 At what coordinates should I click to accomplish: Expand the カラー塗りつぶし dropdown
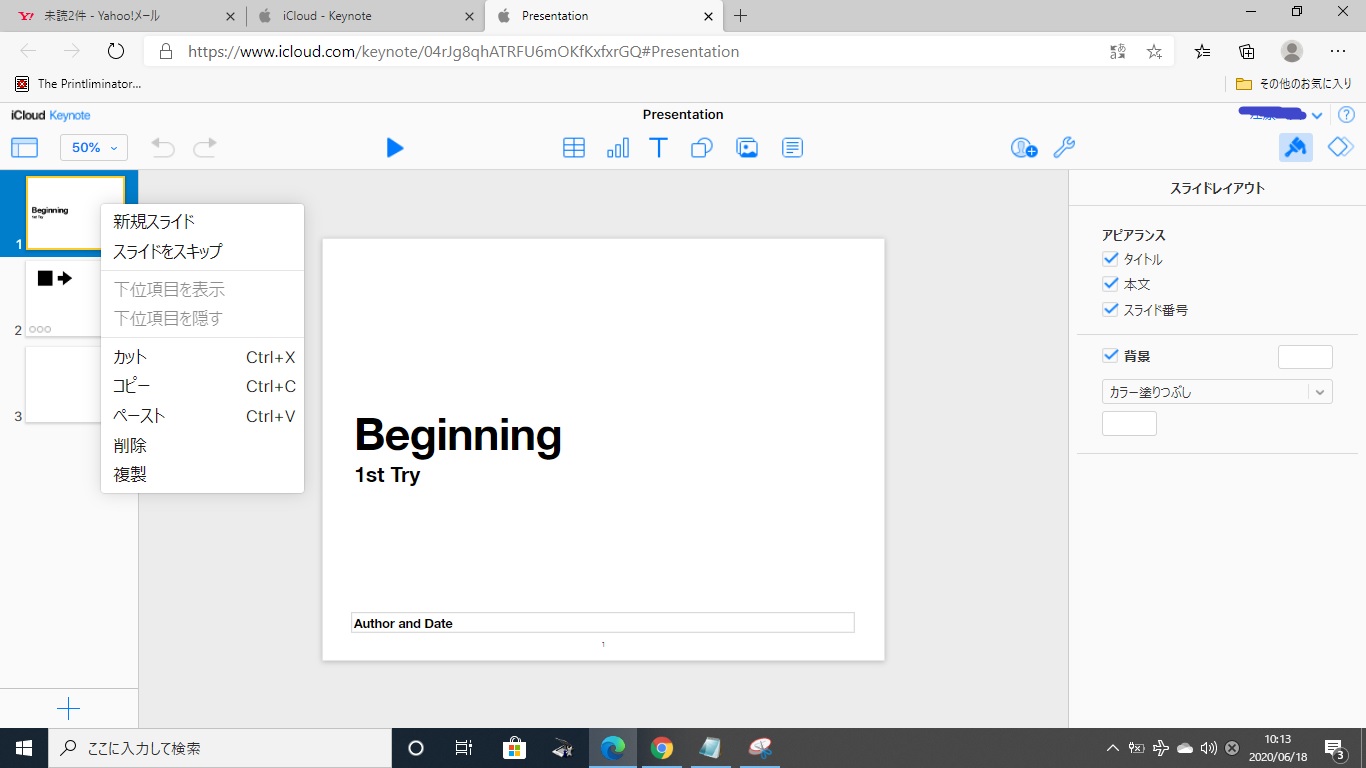(1217, 392)
